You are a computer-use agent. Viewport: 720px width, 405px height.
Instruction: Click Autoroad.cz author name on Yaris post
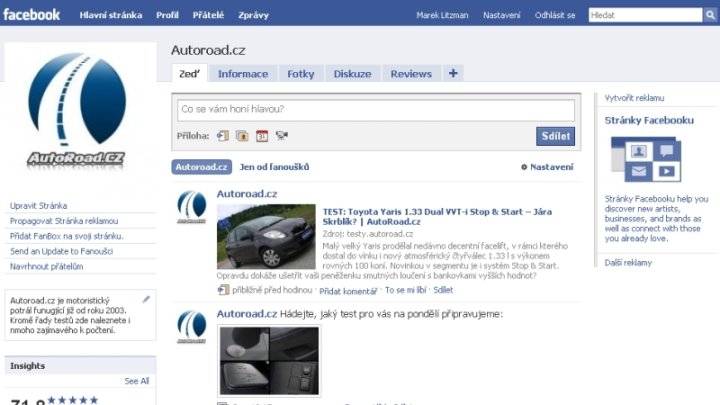pos(247,194)
